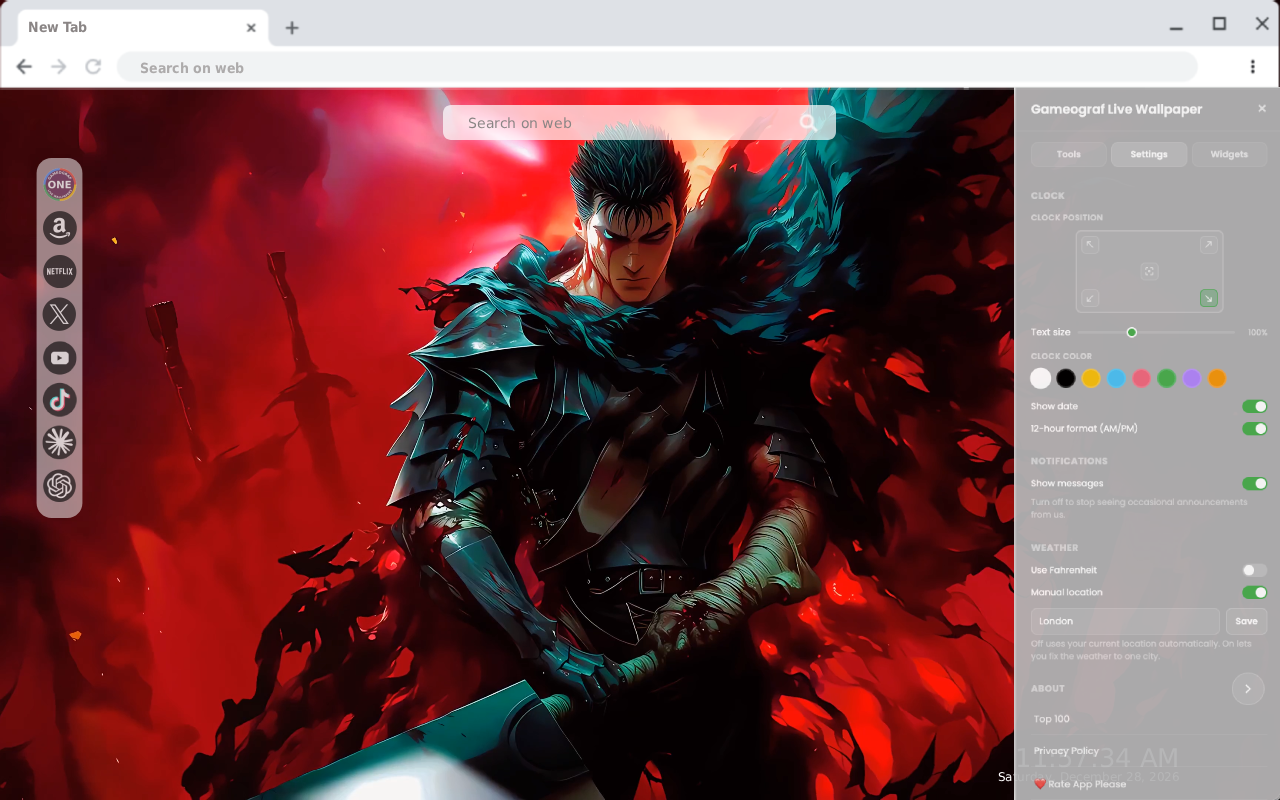Choose the yellow clock color

coord(1091,378)
